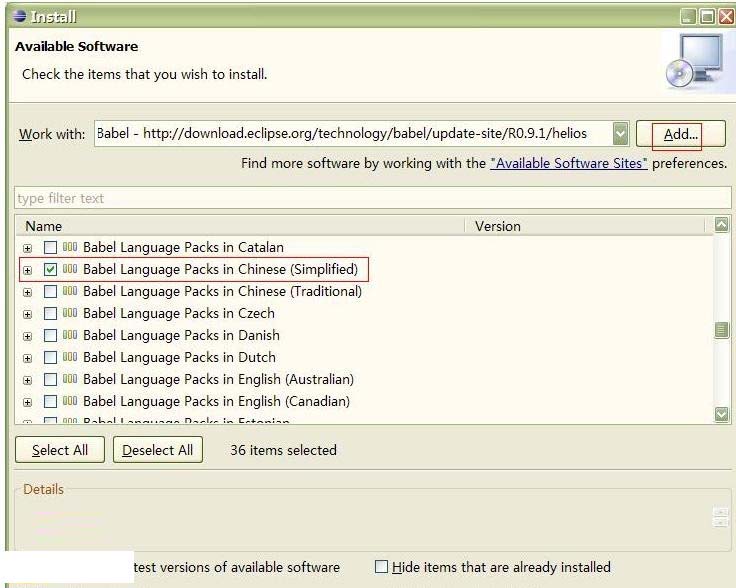Select Babel Language Packs in Danish row text
The height and width of the screenshot is (588, 736).
point(181,336)
